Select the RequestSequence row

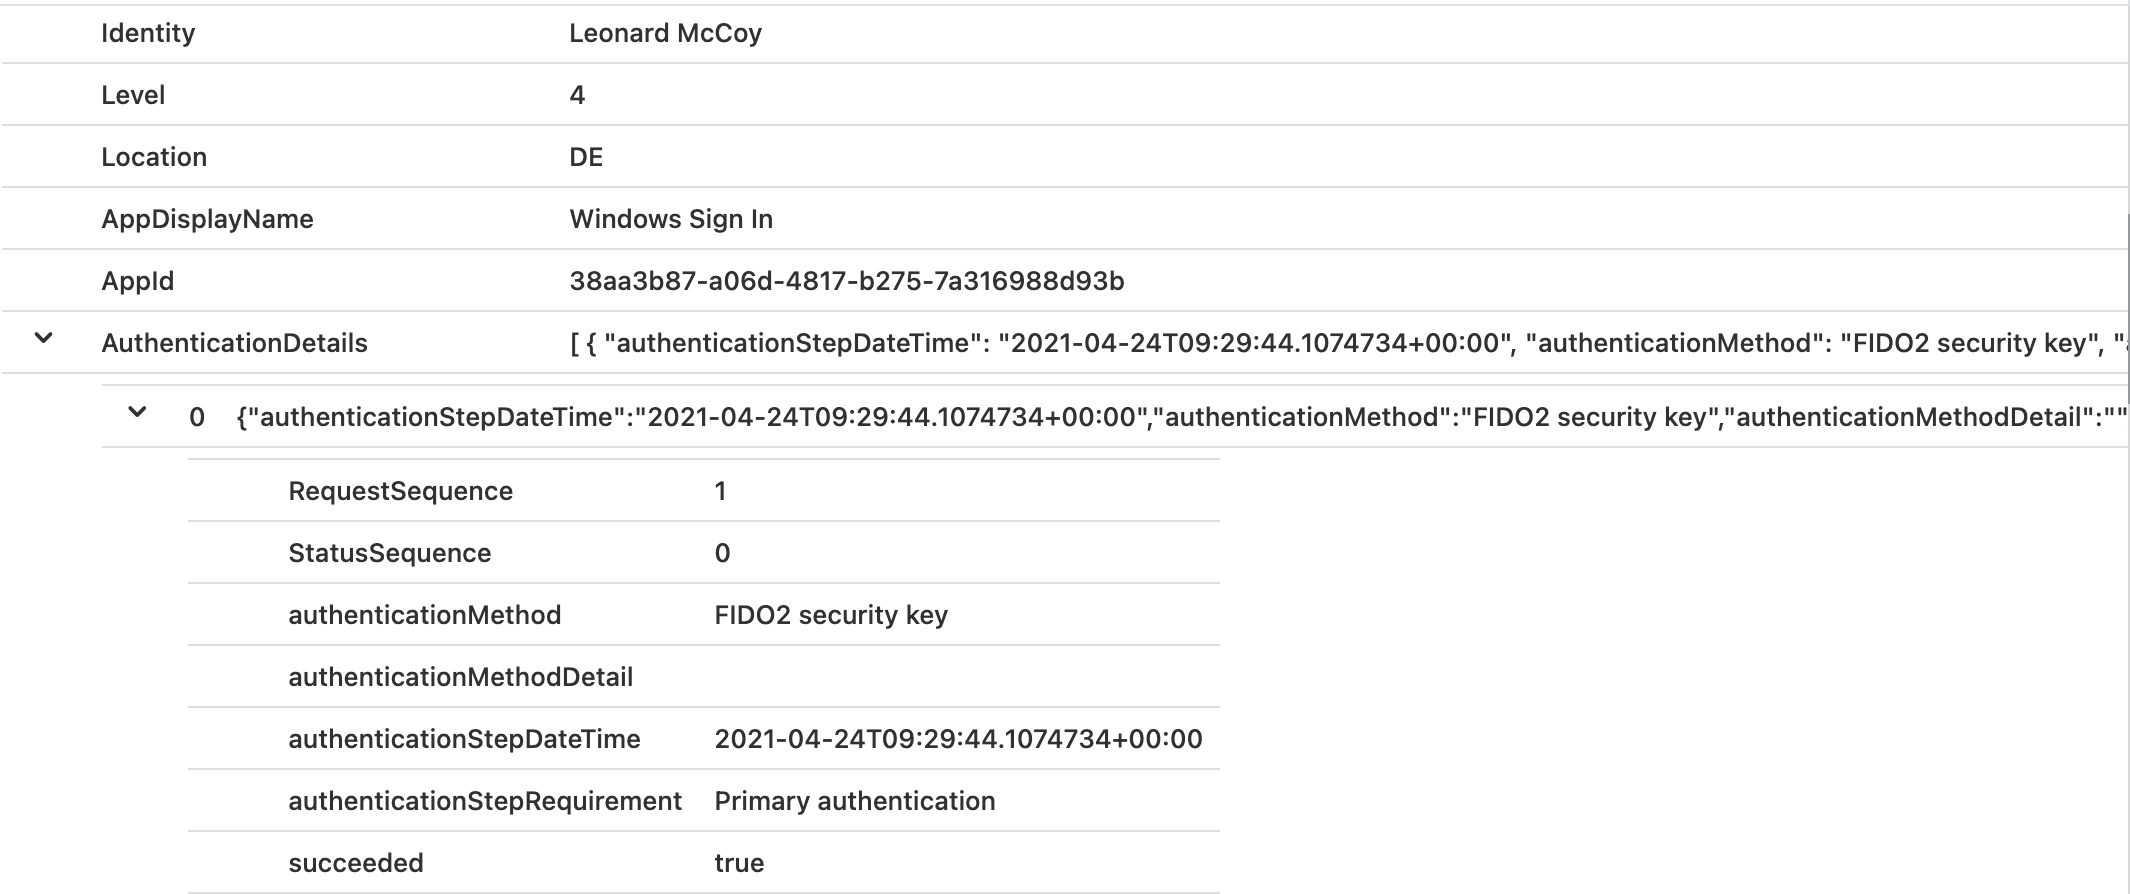coord(704,491)
